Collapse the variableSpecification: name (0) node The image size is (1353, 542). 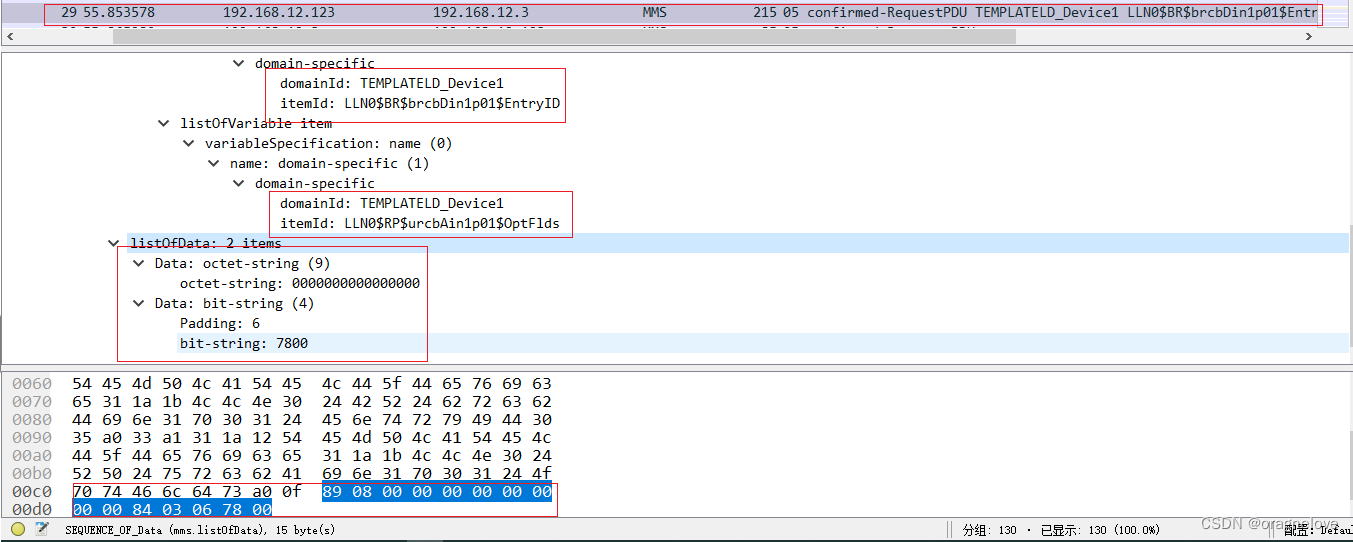[188, 143]
